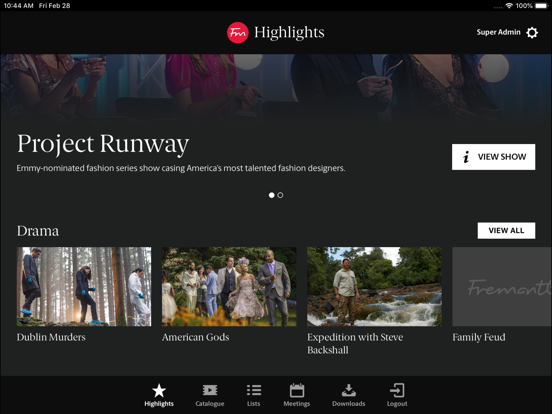Click the Project Runway heading

[103, 144]
